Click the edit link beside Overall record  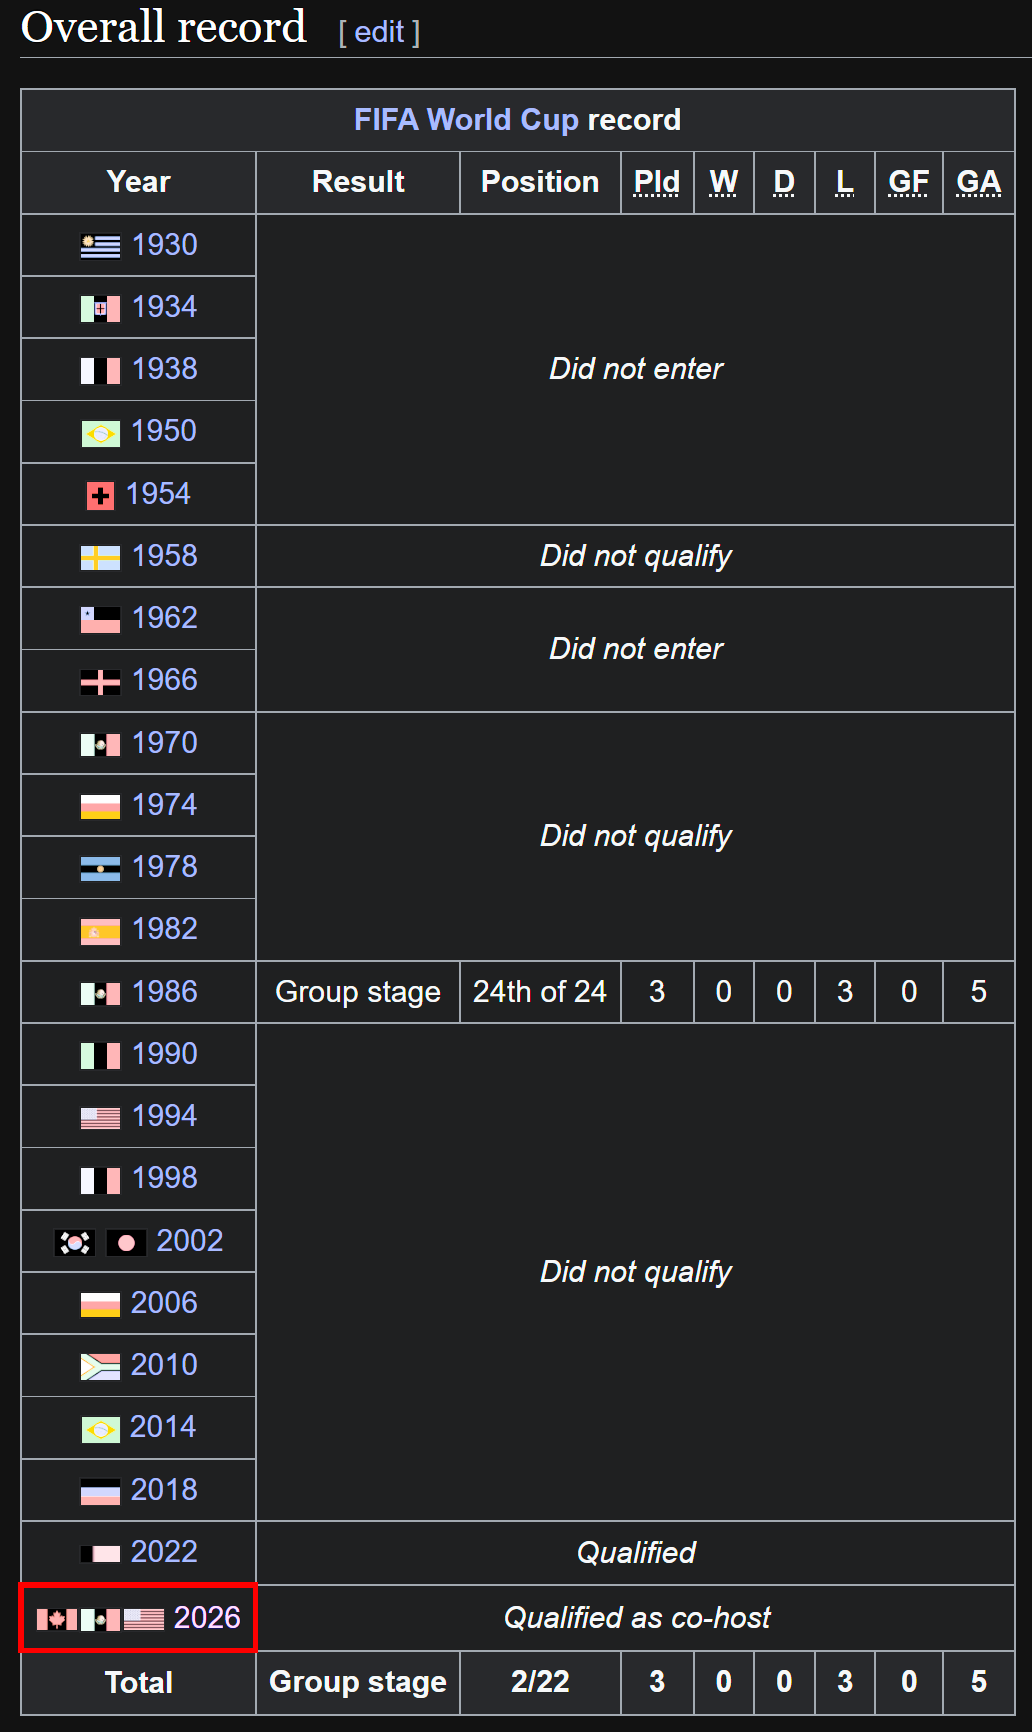click(x=379, y=32)
